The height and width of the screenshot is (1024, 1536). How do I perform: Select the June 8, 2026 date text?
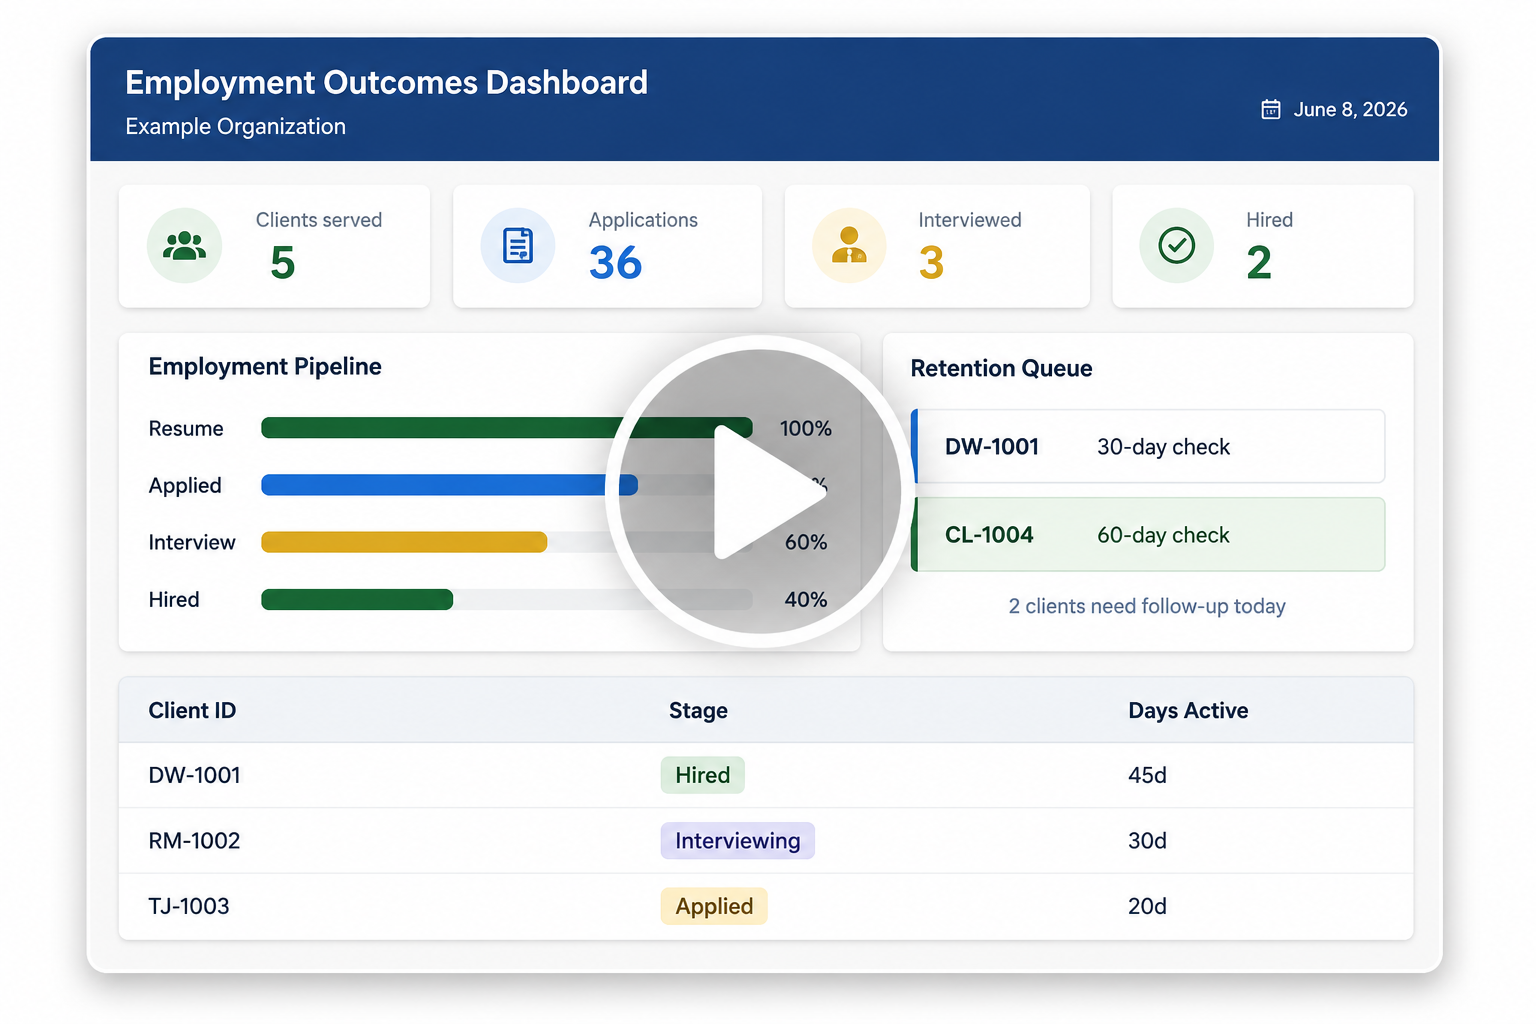tap(1350, 110)
